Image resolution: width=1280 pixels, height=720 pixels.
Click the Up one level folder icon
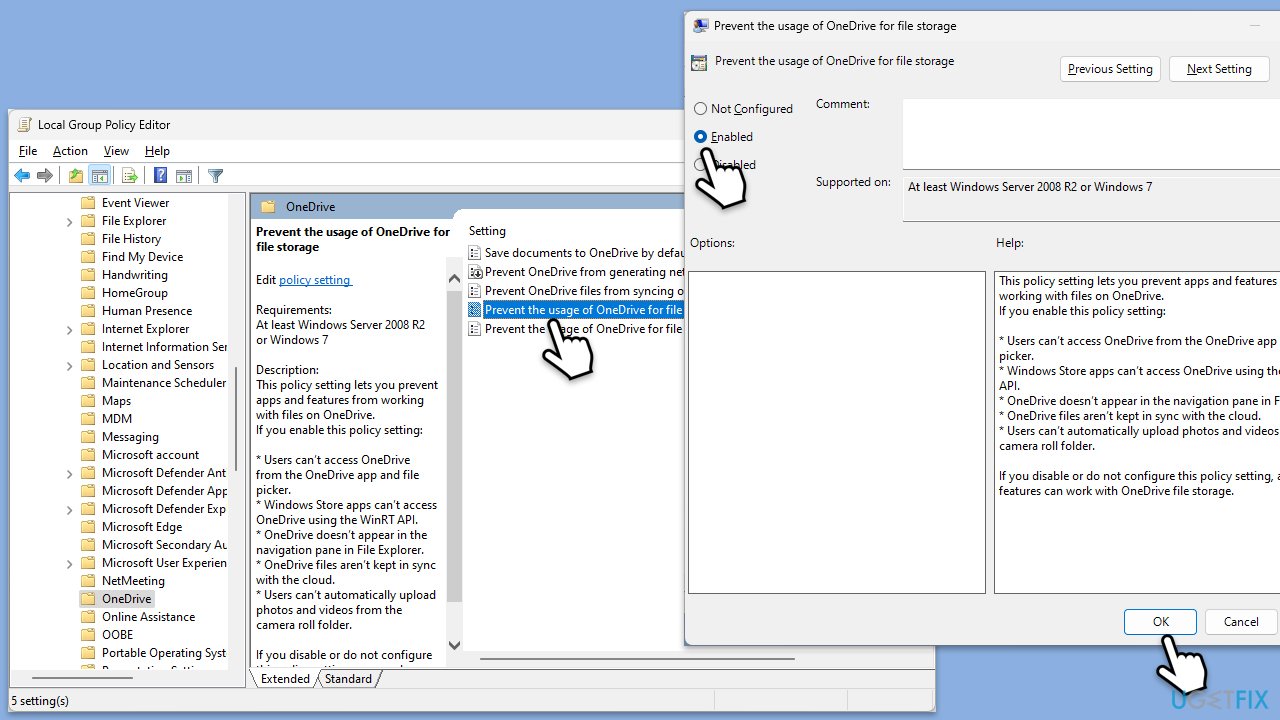pos(76,176)
